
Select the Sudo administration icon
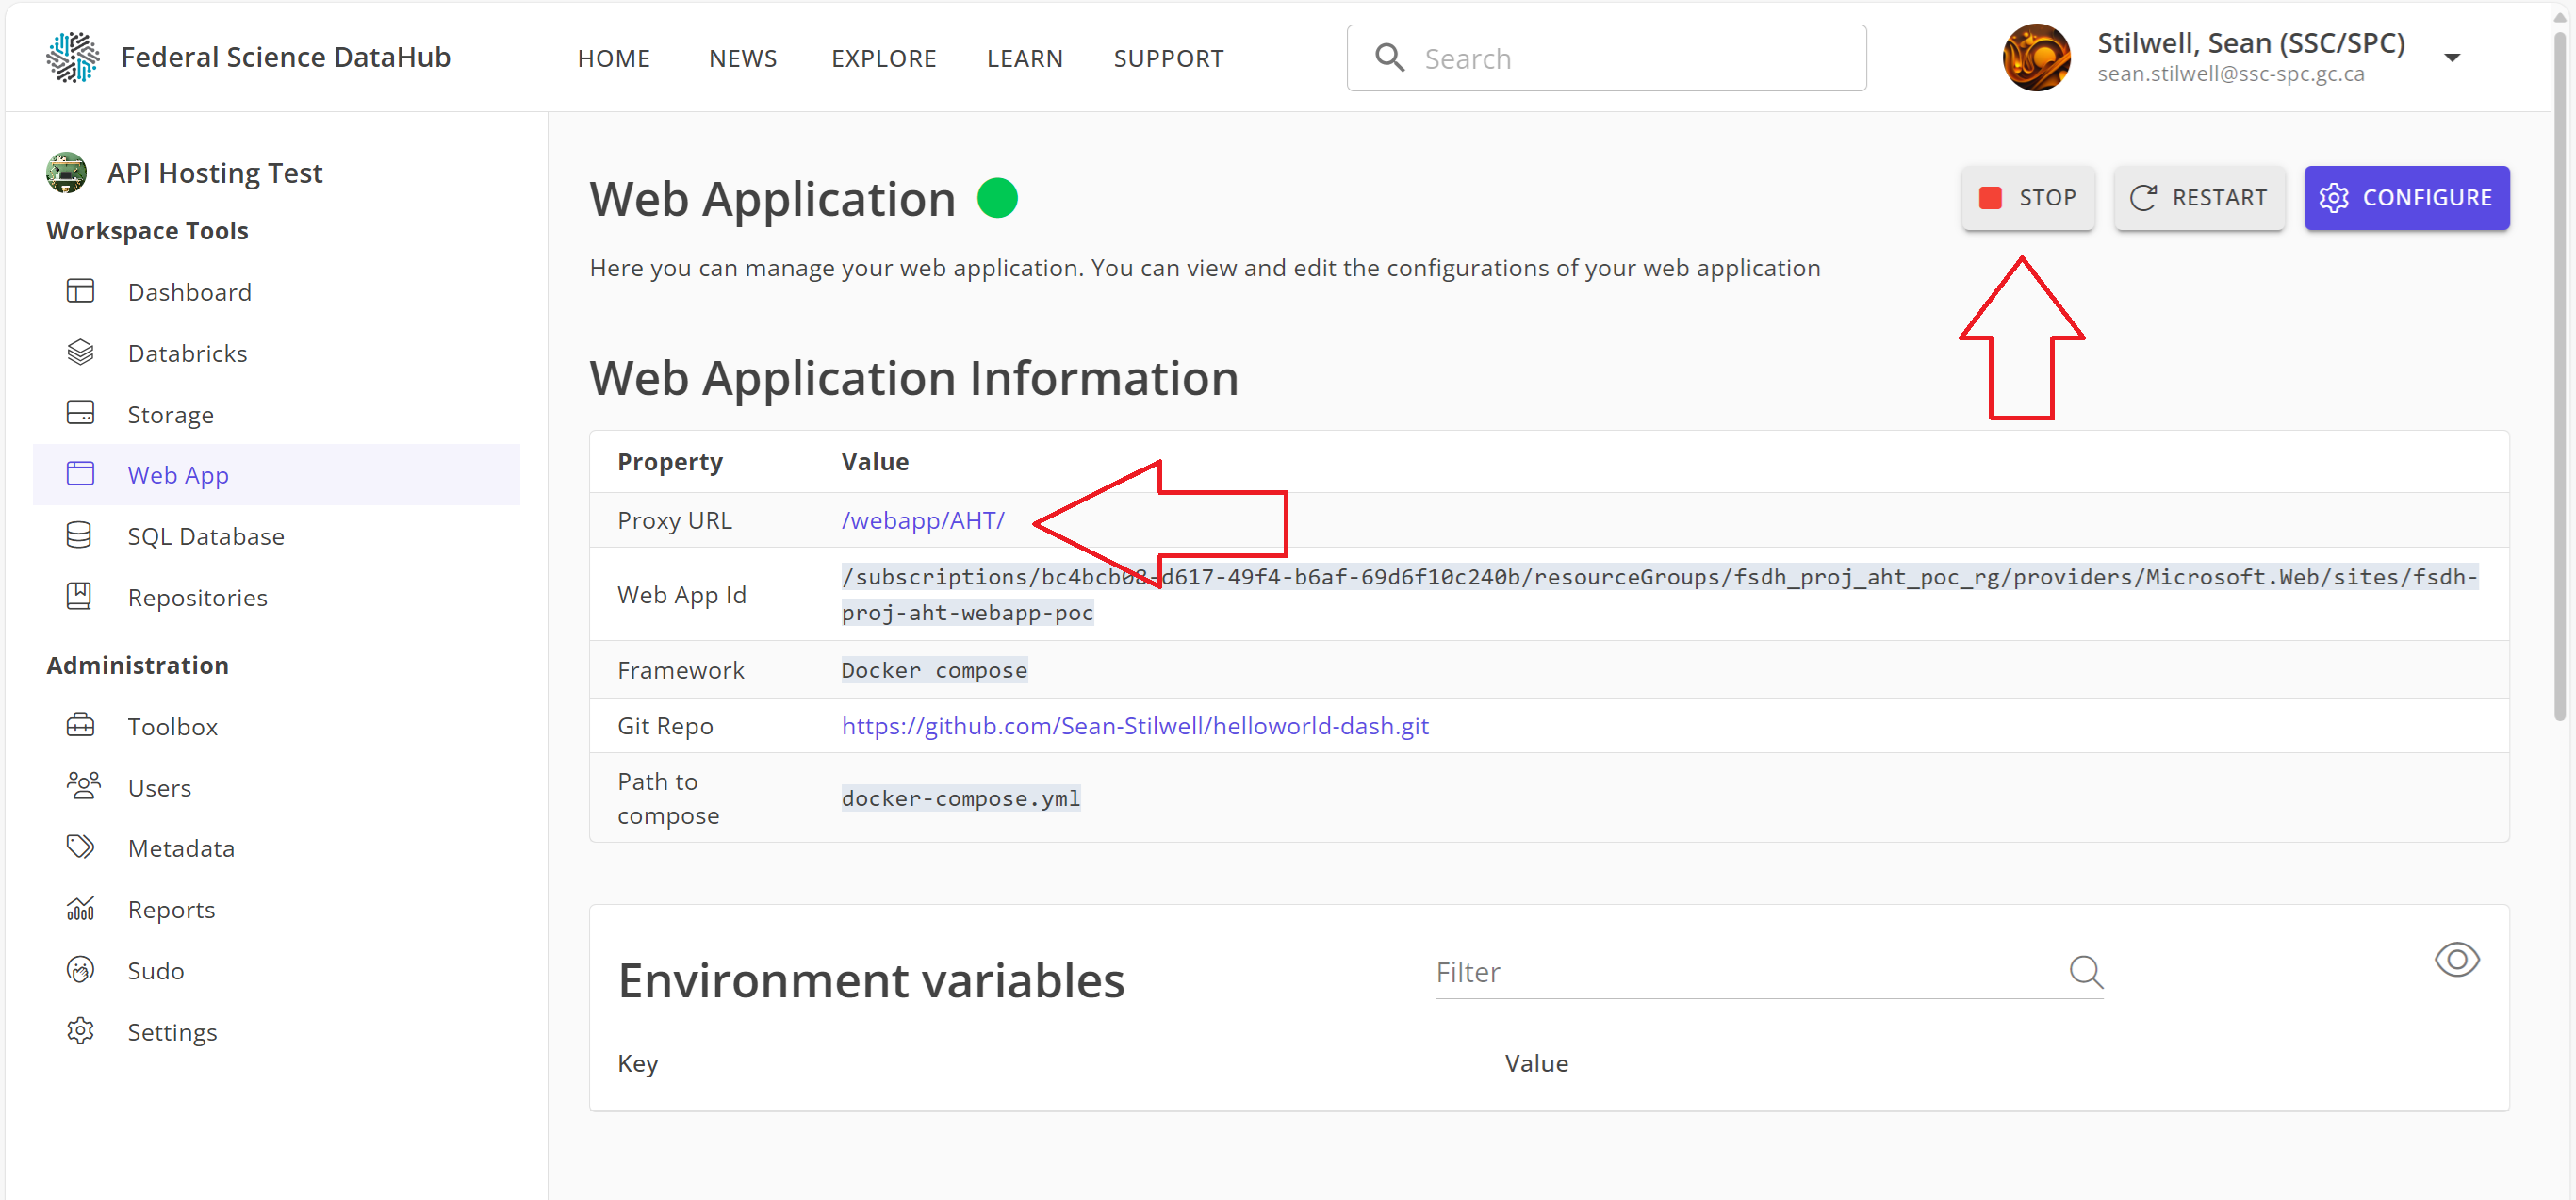pyautogui.click(x=80, y=969)
